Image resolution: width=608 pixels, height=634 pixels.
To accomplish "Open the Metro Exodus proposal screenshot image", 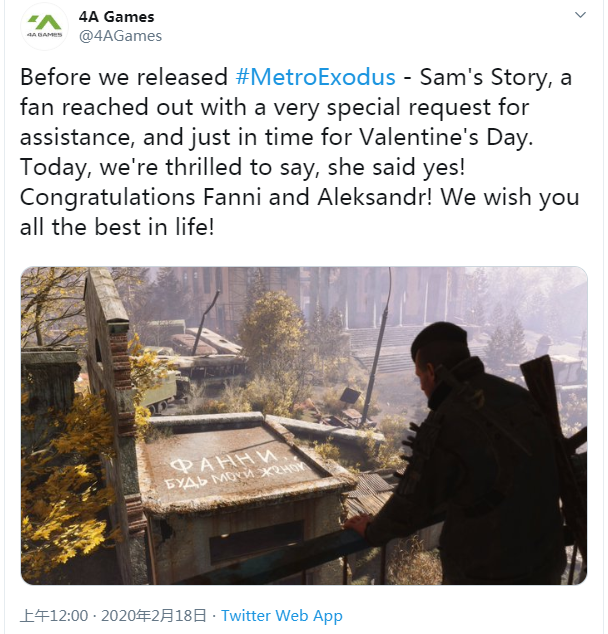I will 304,426.
